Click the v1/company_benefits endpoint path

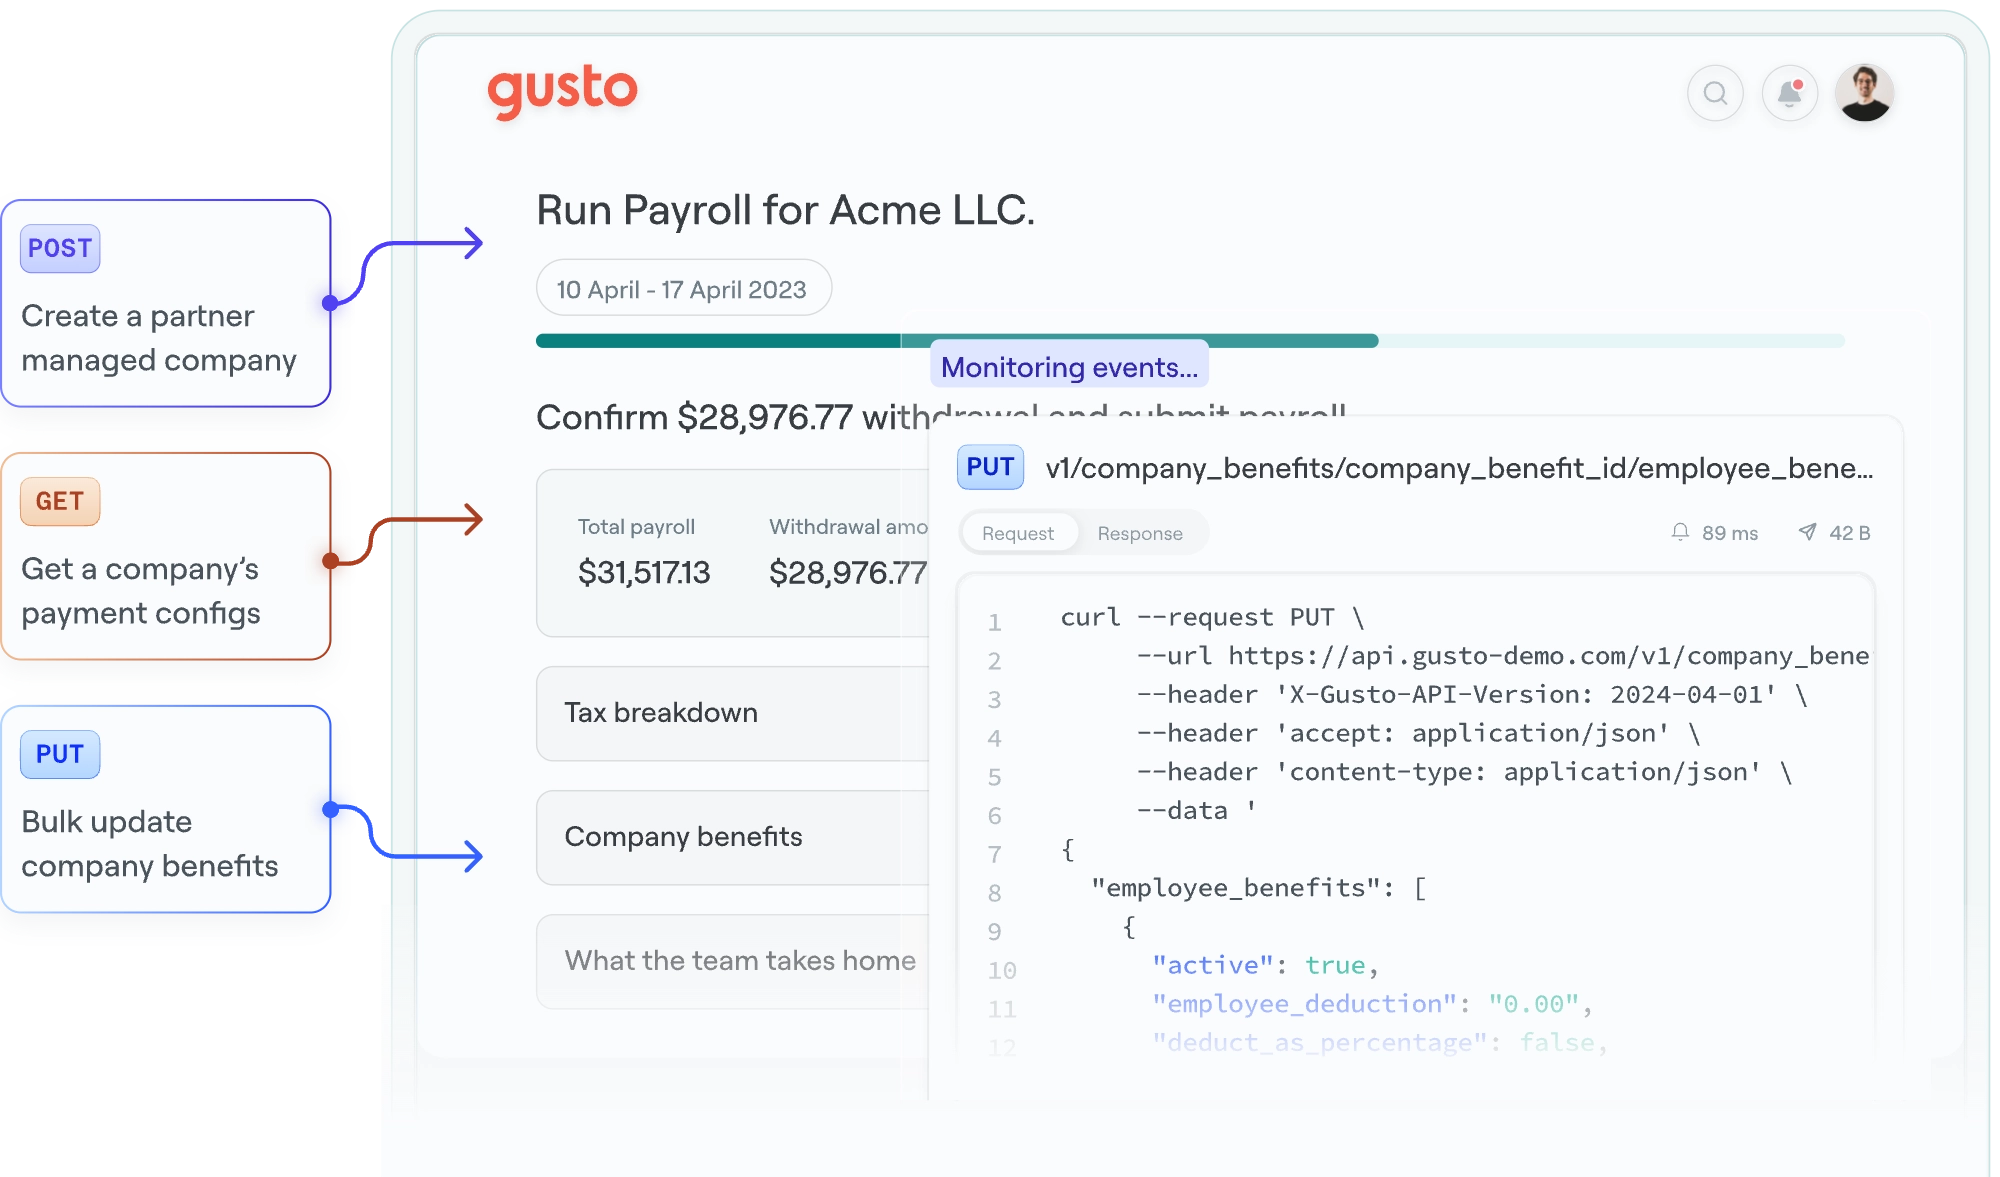click(x=1459, y=468)
